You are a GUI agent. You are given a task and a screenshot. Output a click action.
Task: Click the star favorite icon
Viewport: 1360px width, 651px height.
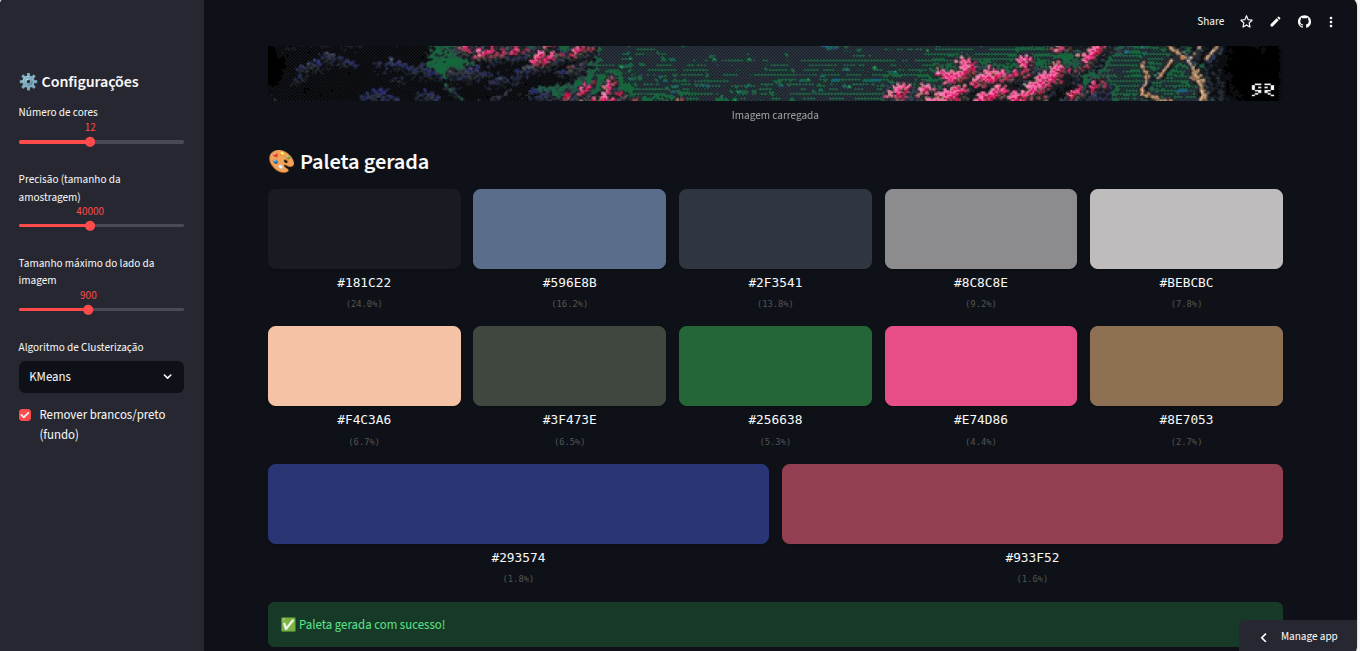1246,22
